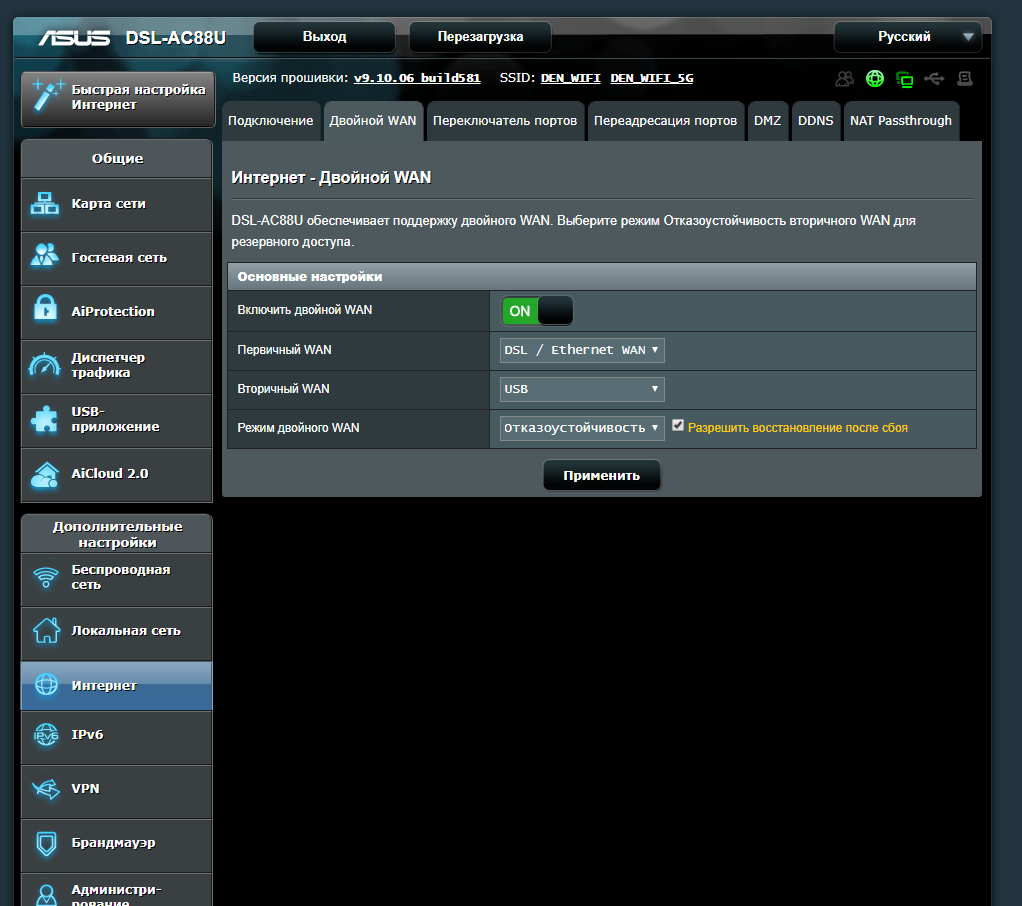
Task: Click the Internet globe sidebar icon
Action: (x=46, y=684)
